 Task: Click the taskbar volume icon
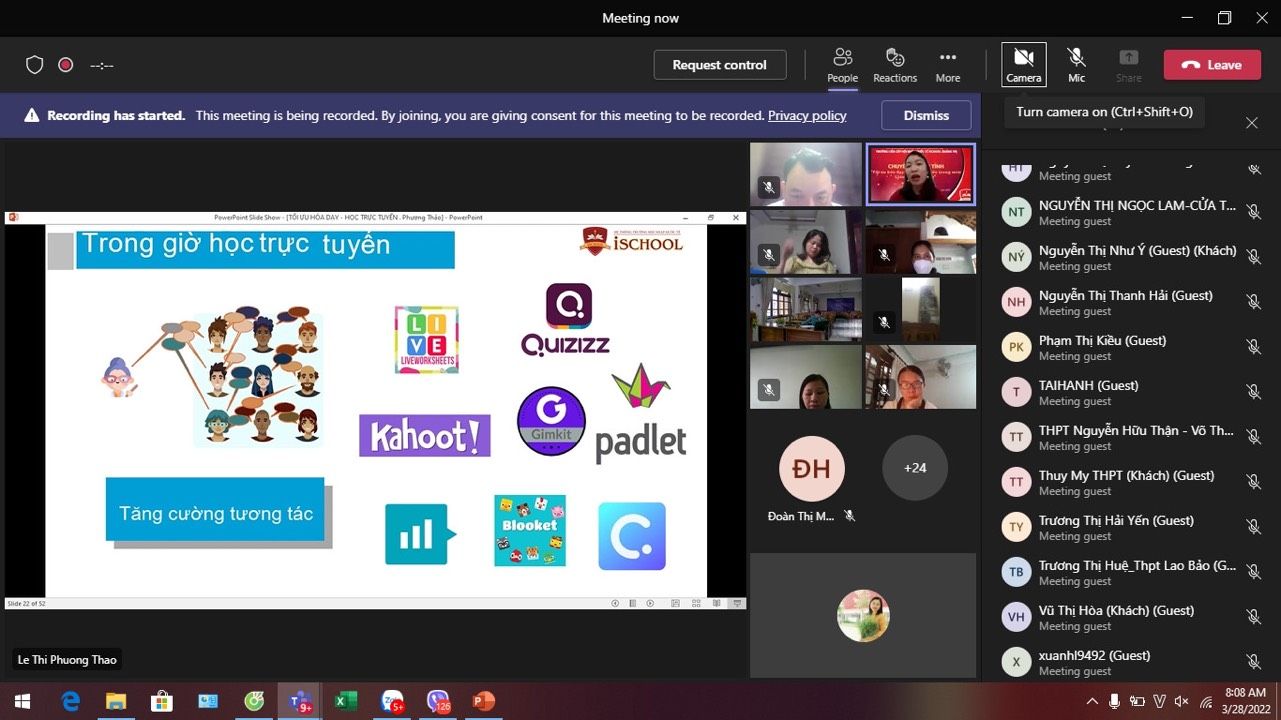click(1182, 702)
